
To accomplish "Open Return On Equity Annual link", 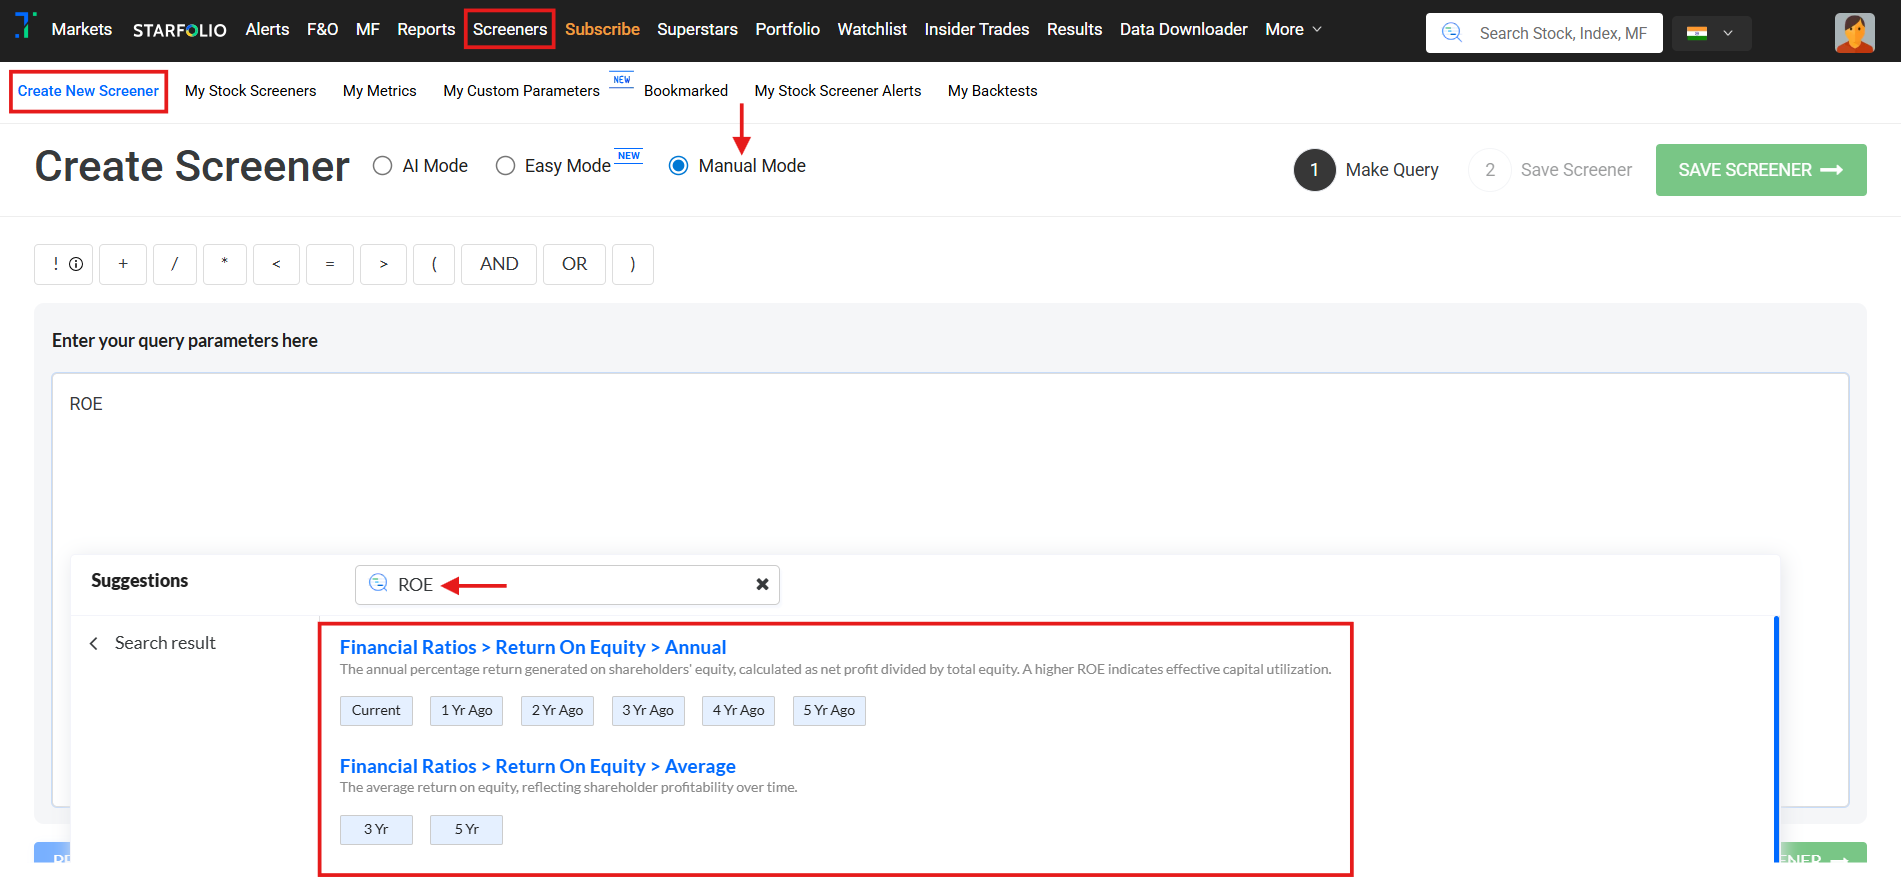I will coord(533,648).
